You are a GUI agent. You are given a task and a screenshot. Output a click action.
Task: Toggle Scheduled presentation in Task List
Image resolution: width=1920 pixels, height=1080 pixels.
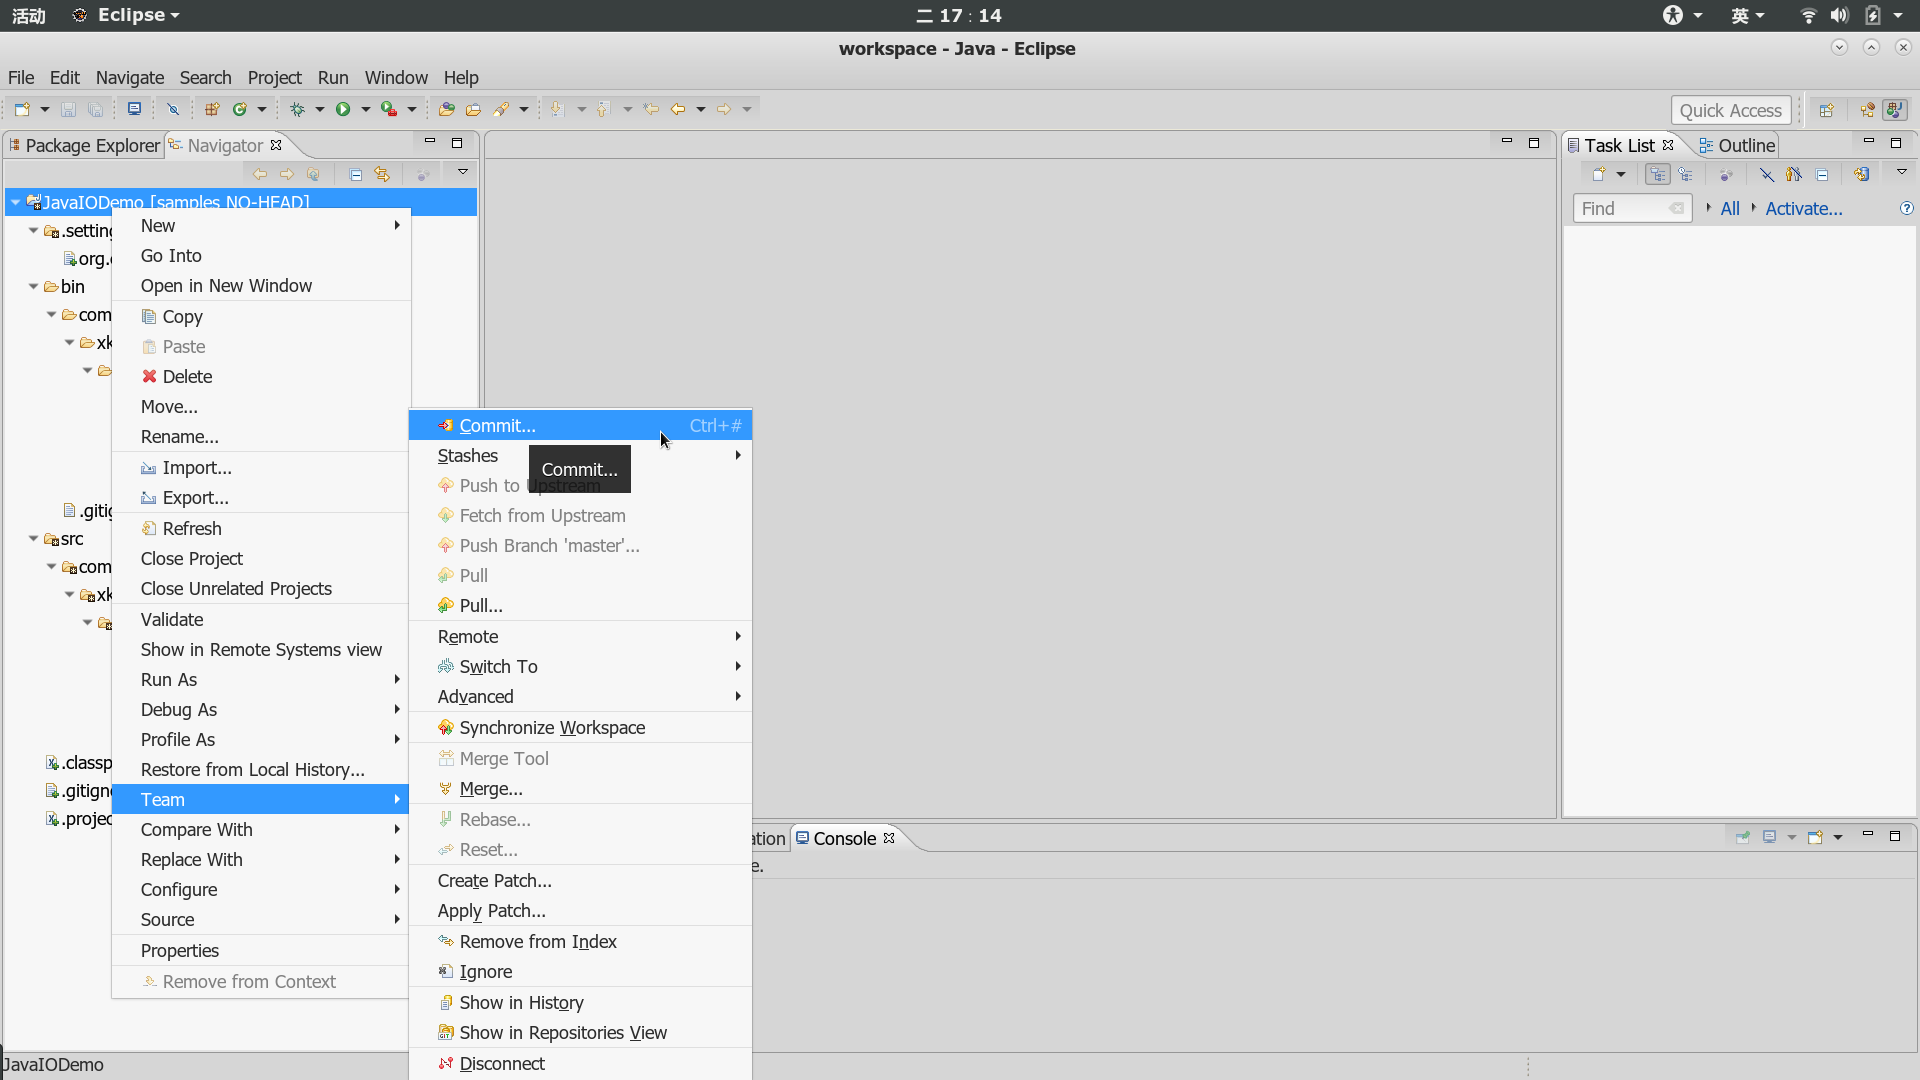tap(1686, 174)
